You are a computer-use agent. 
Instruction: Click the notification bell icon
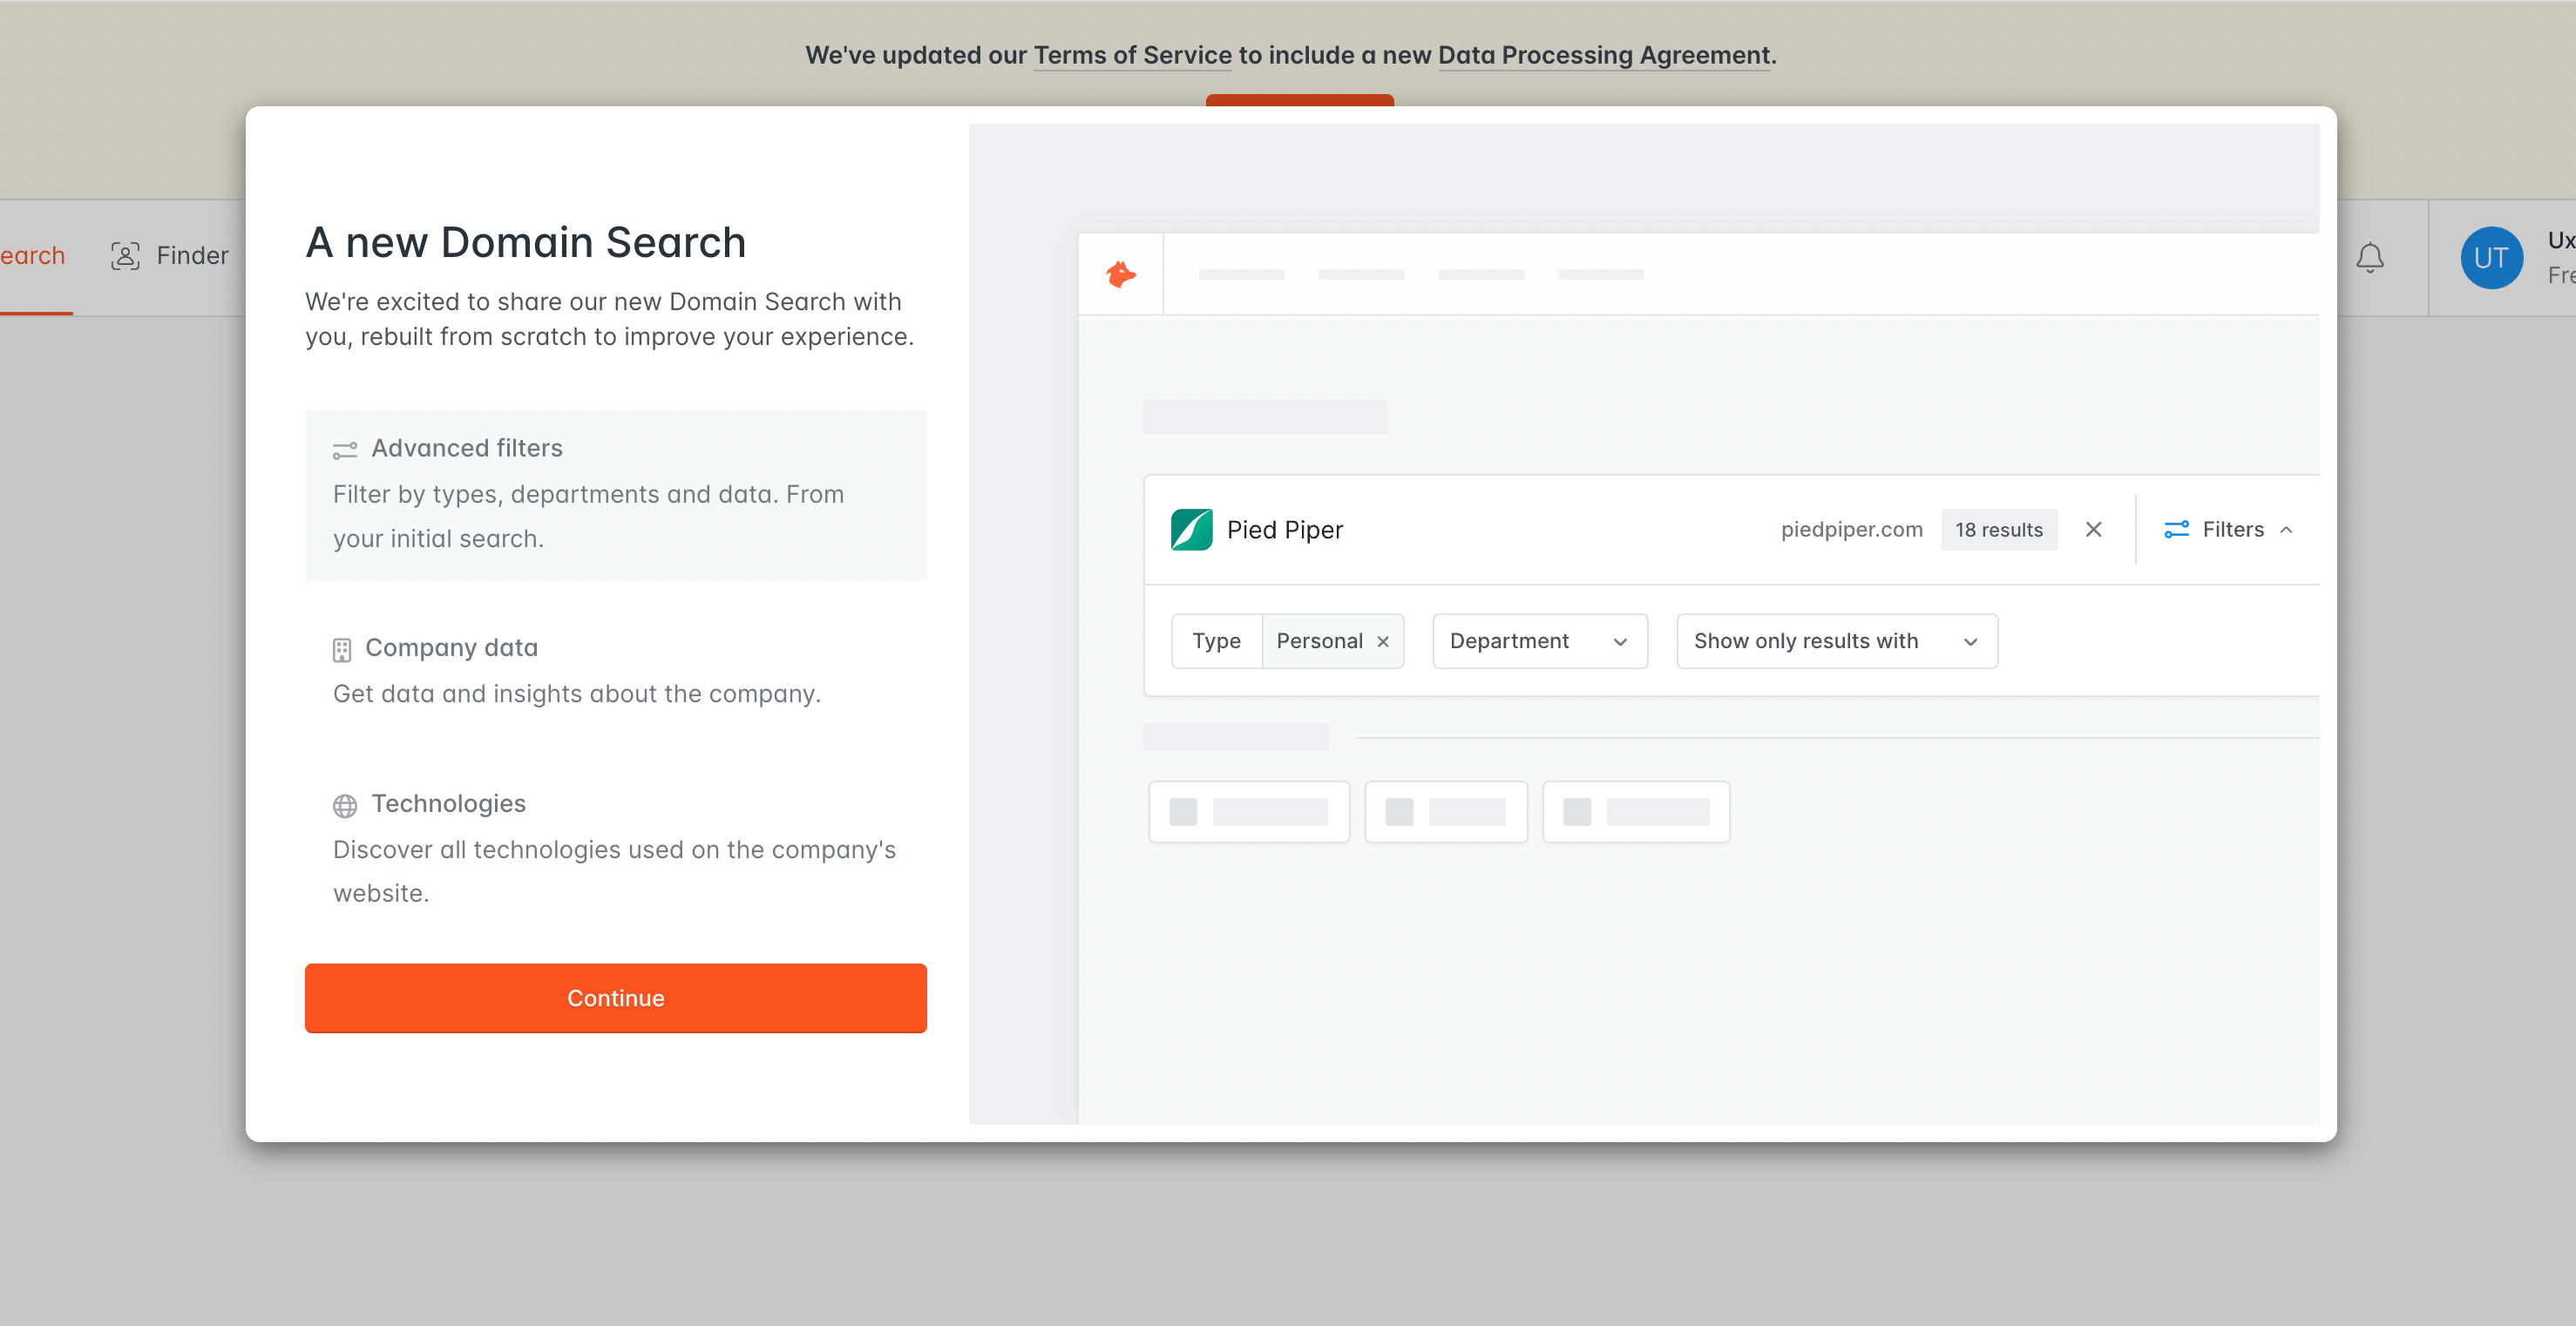tap(2369, 258)
